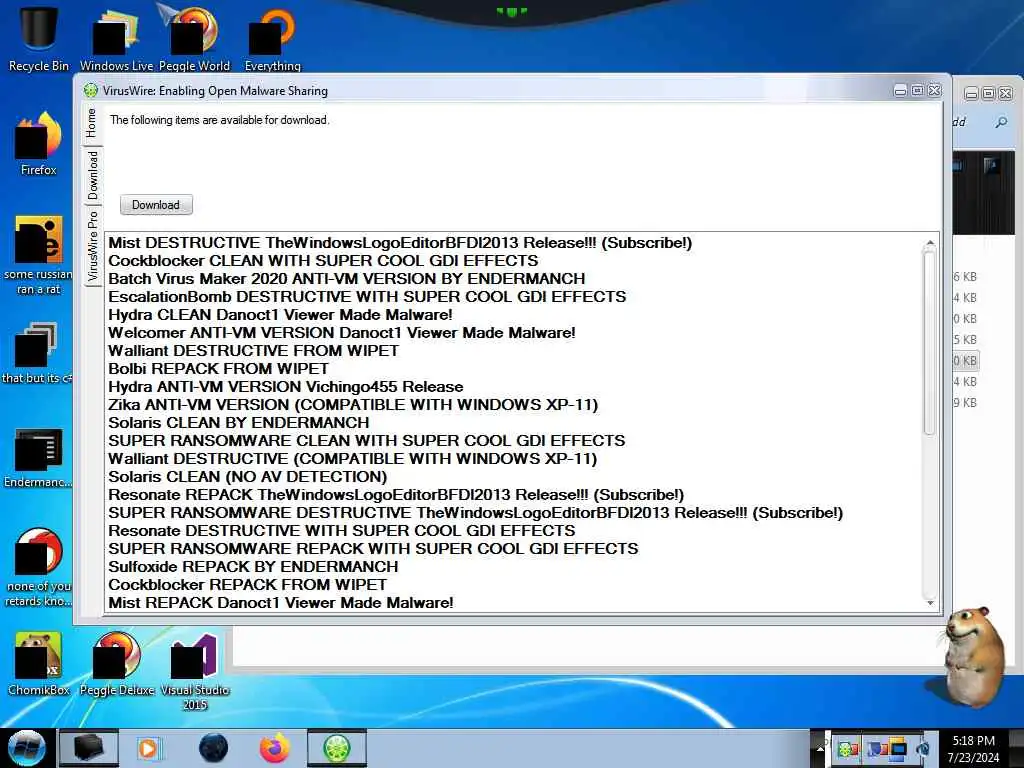Screen dimensions: 1024x768
Task: Launch the Peggle Deluxe desktop shortcut
Action: (116, 662)
